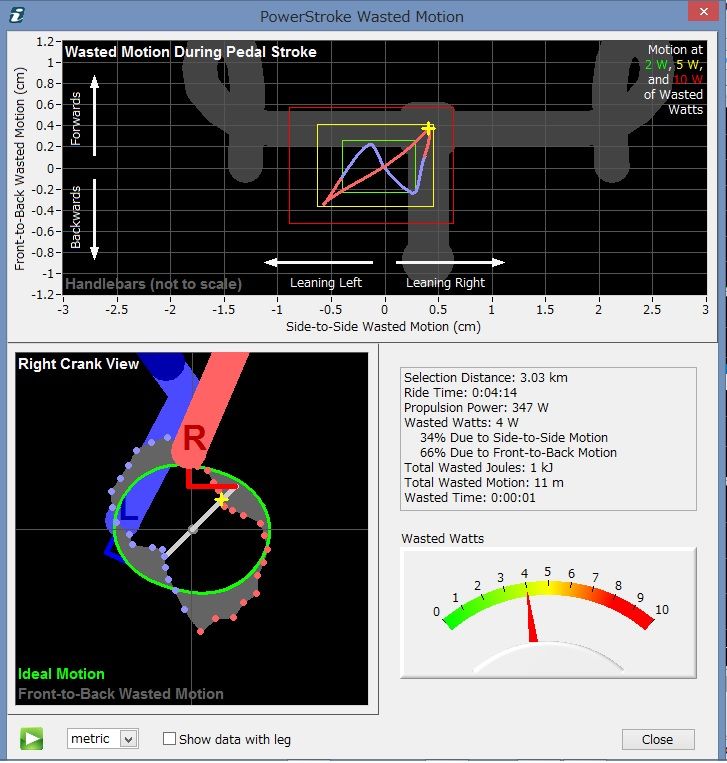Click the Close button
Image resolution: width=727 pixels, height=763 pixels.
click(x=657, y=739)
